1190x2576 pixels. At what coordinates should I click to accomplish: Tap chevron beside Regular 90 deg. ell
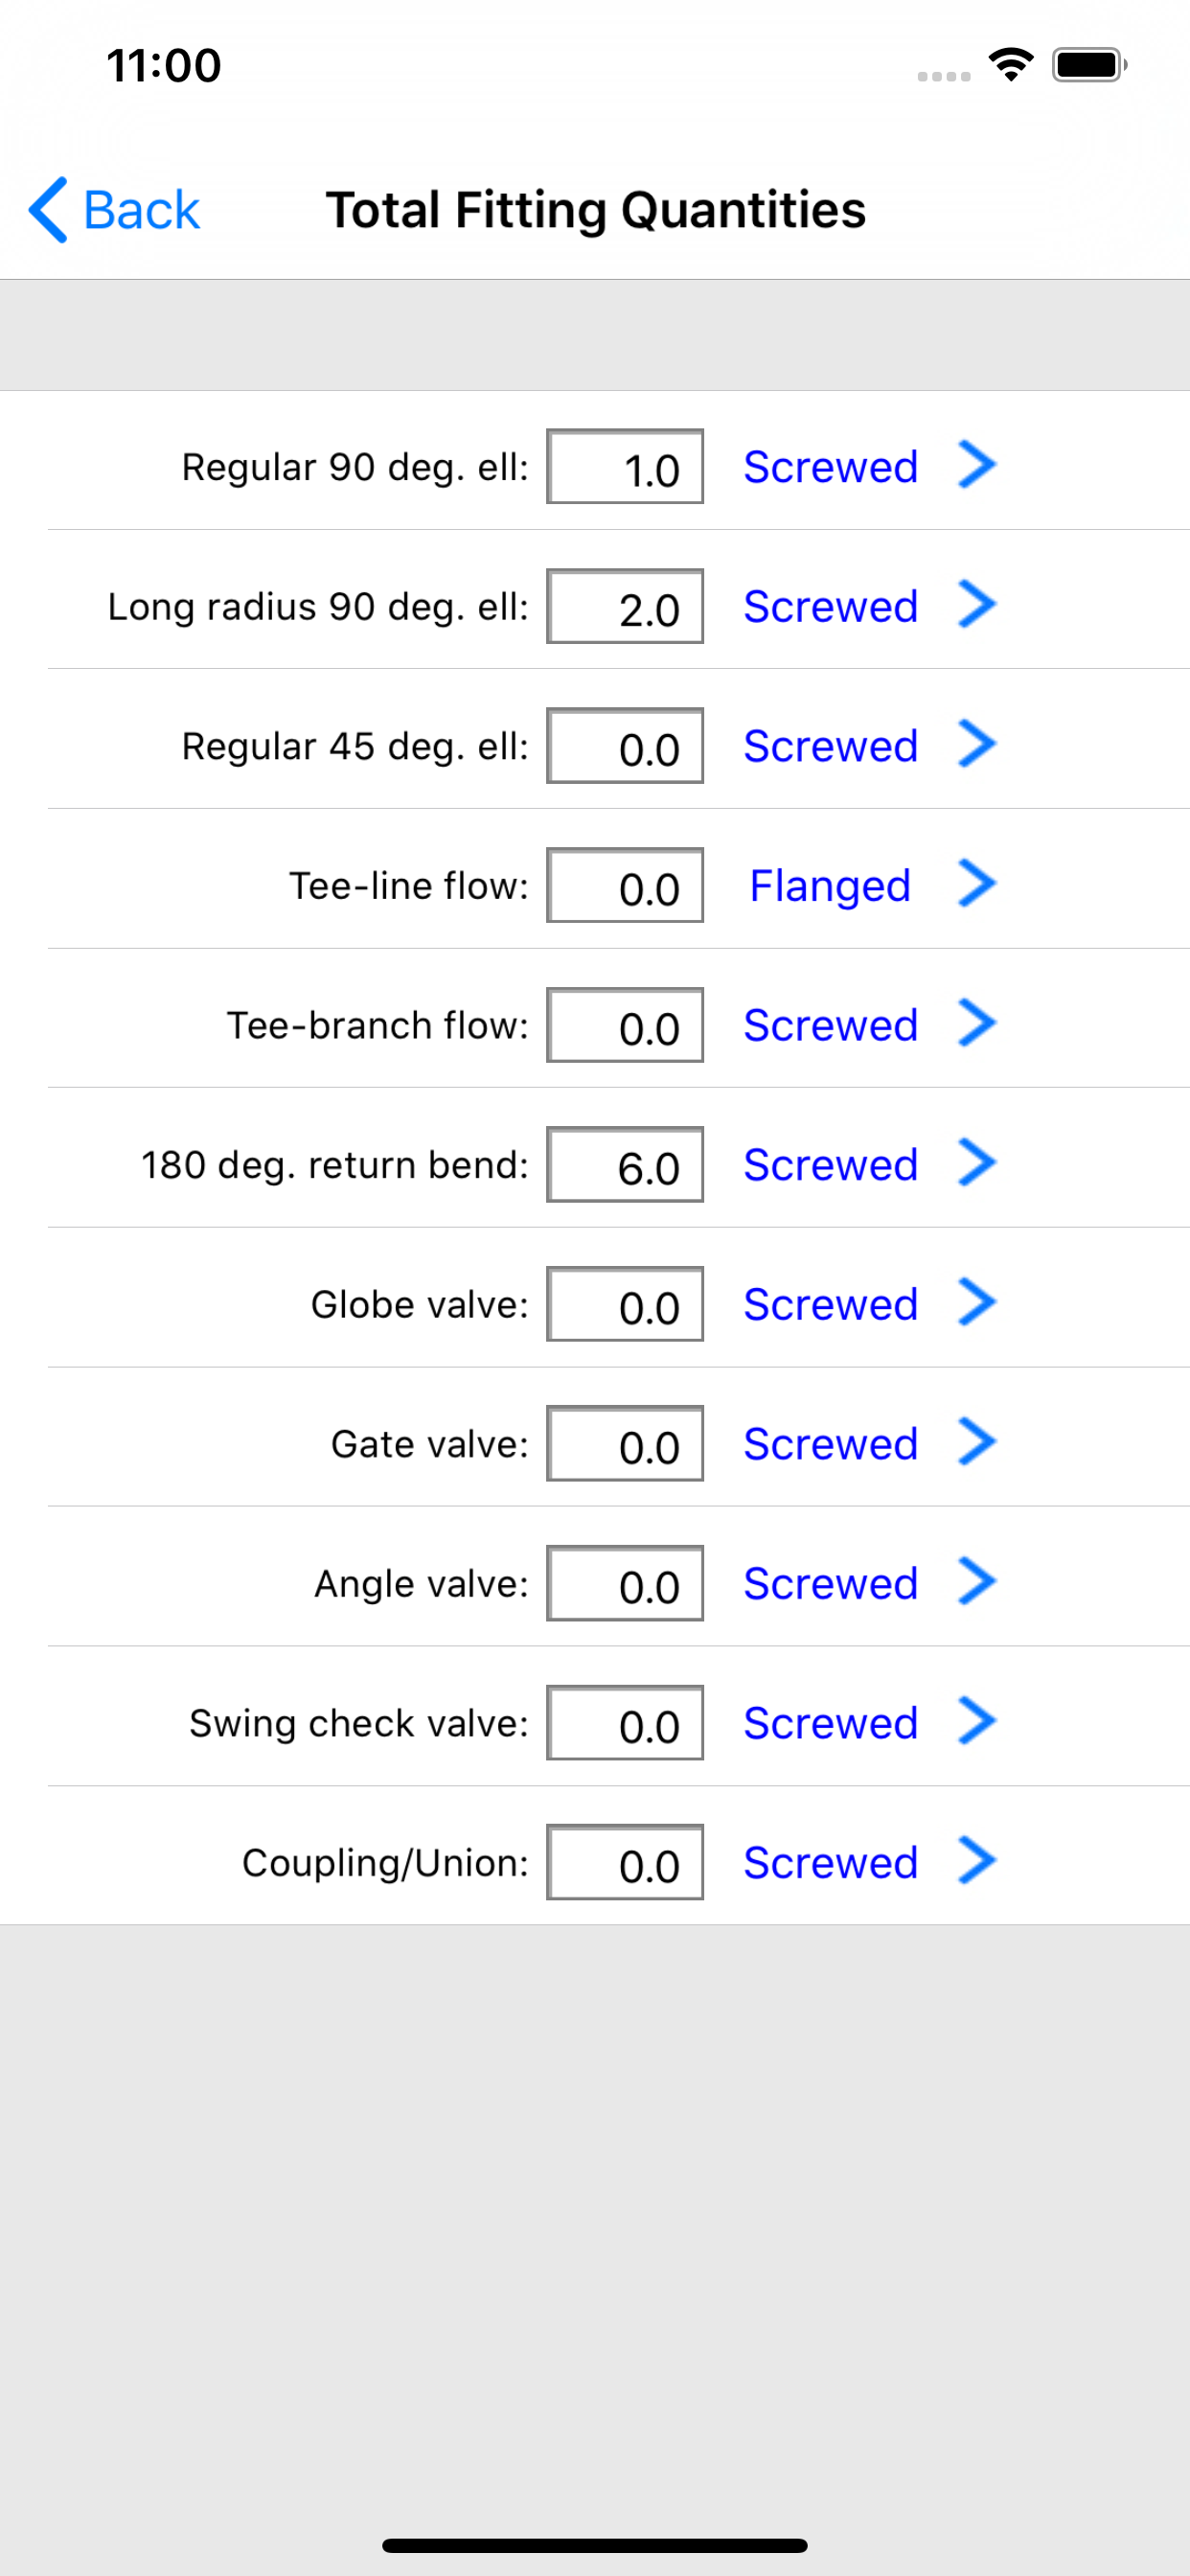977,465
